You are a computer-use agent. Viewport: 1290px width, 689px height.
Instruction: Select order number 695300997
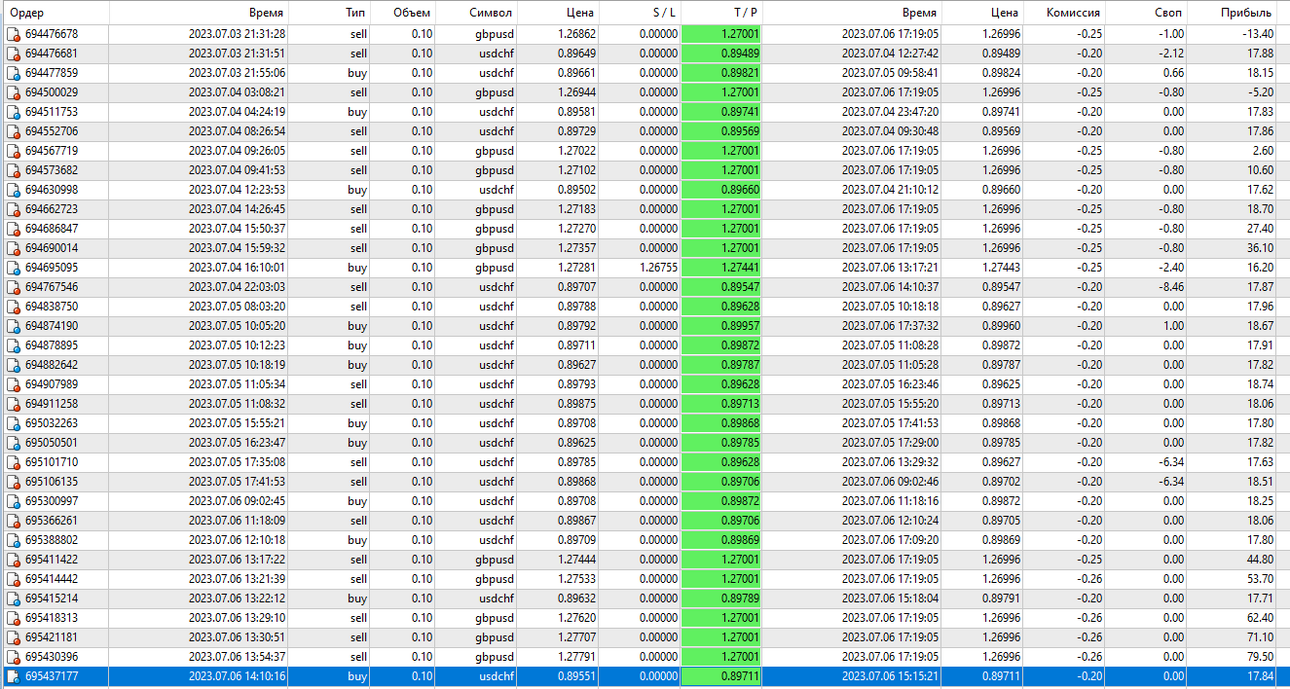point(52,501)
